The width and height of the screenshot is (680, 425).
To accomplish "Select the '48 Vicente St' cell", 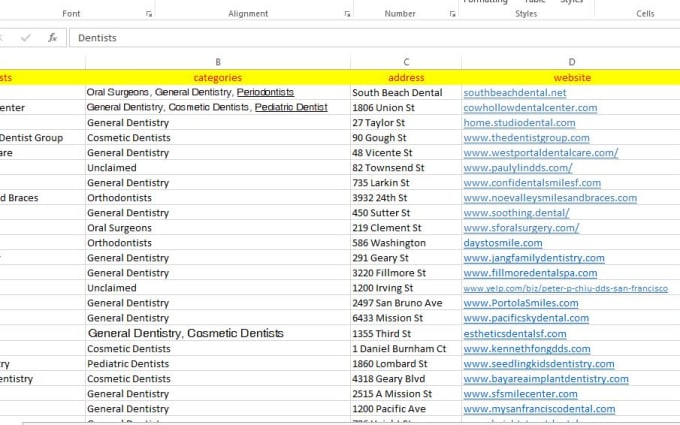I will 406,153.
